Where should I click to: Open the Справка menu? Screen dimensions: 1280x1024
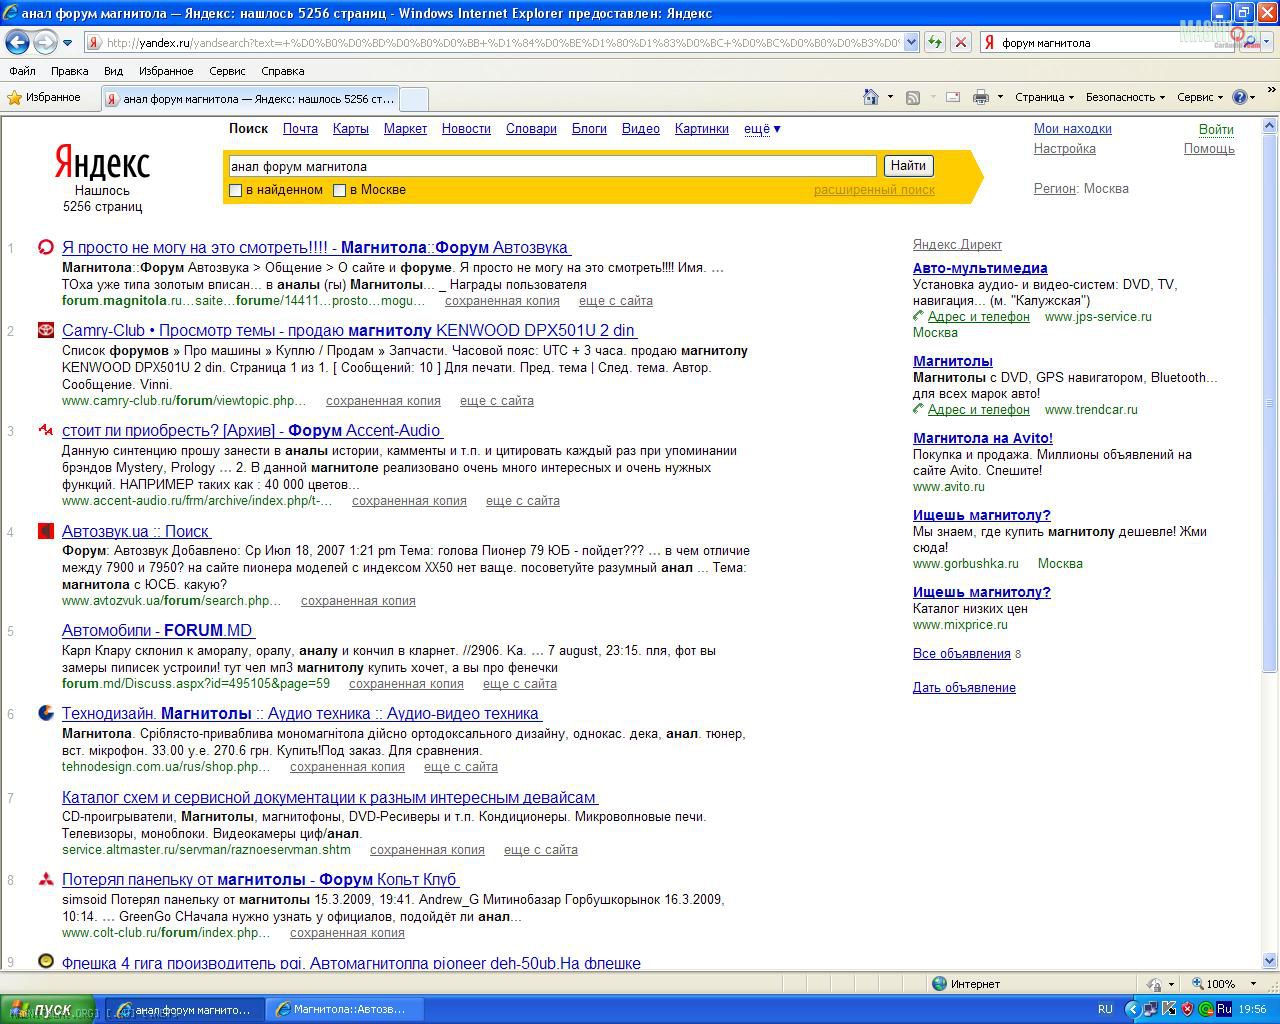[282, 71]
